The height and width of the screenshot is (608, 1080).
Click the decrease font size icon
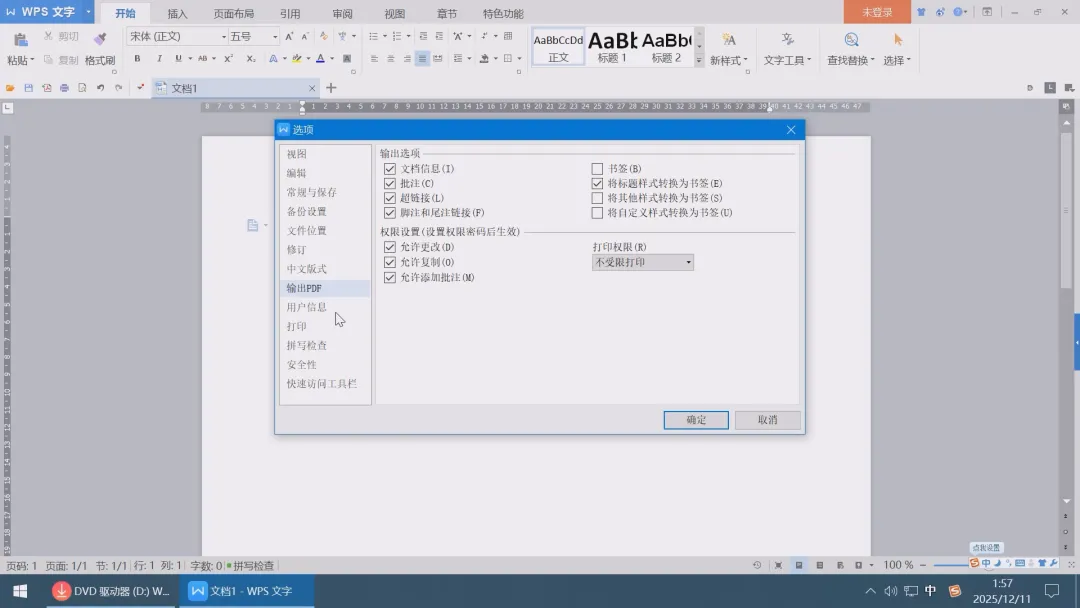tap(304, 36)
